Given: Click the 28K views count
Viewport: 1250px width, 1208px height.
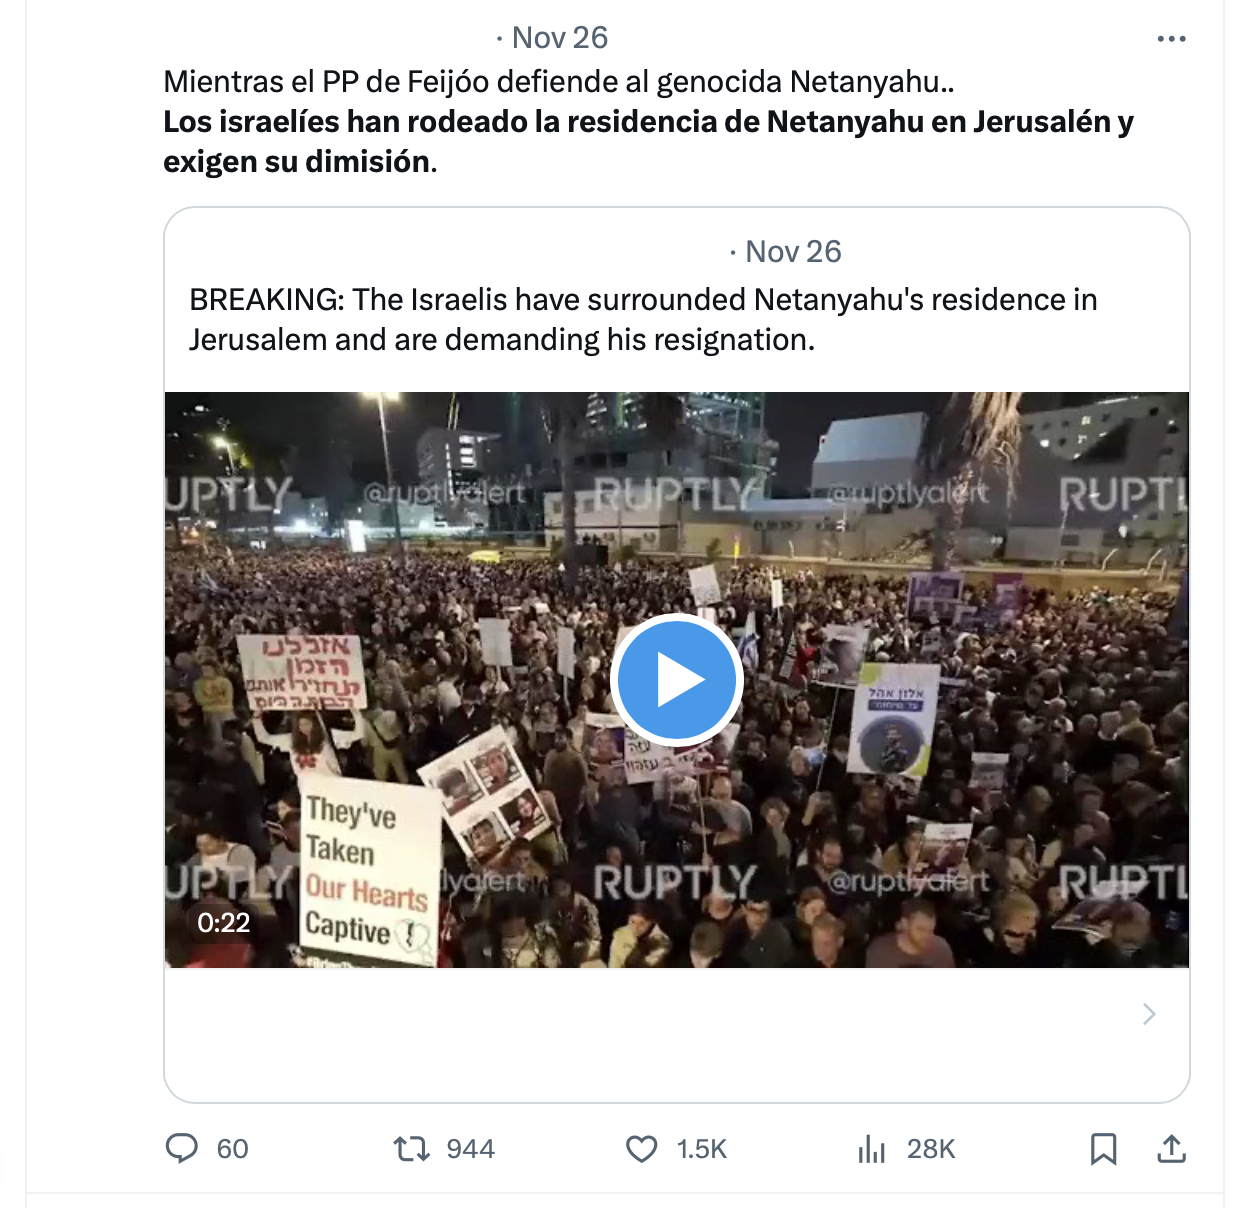Looking at the screenshot, I should tap(932, 1149).
